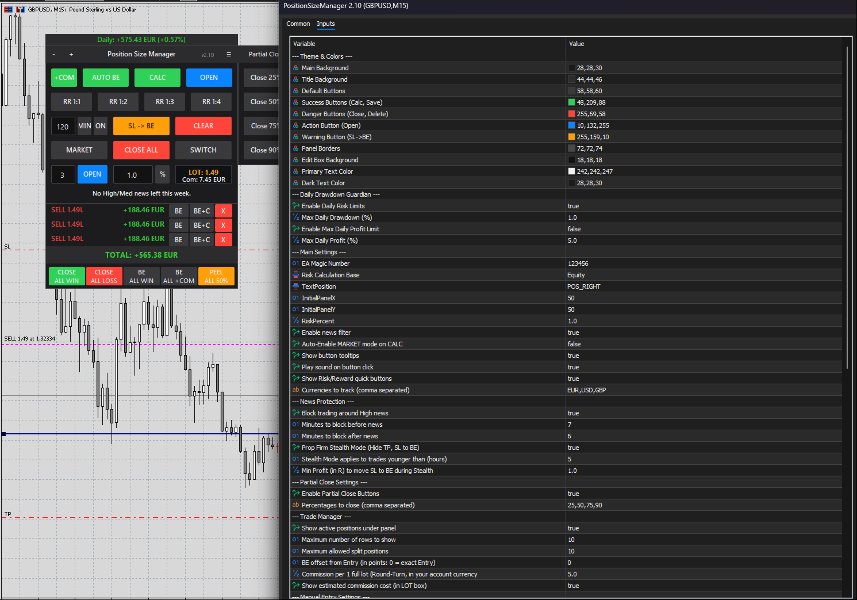The height and width of the screenshot is (600, 857).
Task: Click the CLOSE ALL red button
Action: pos(141,150)
